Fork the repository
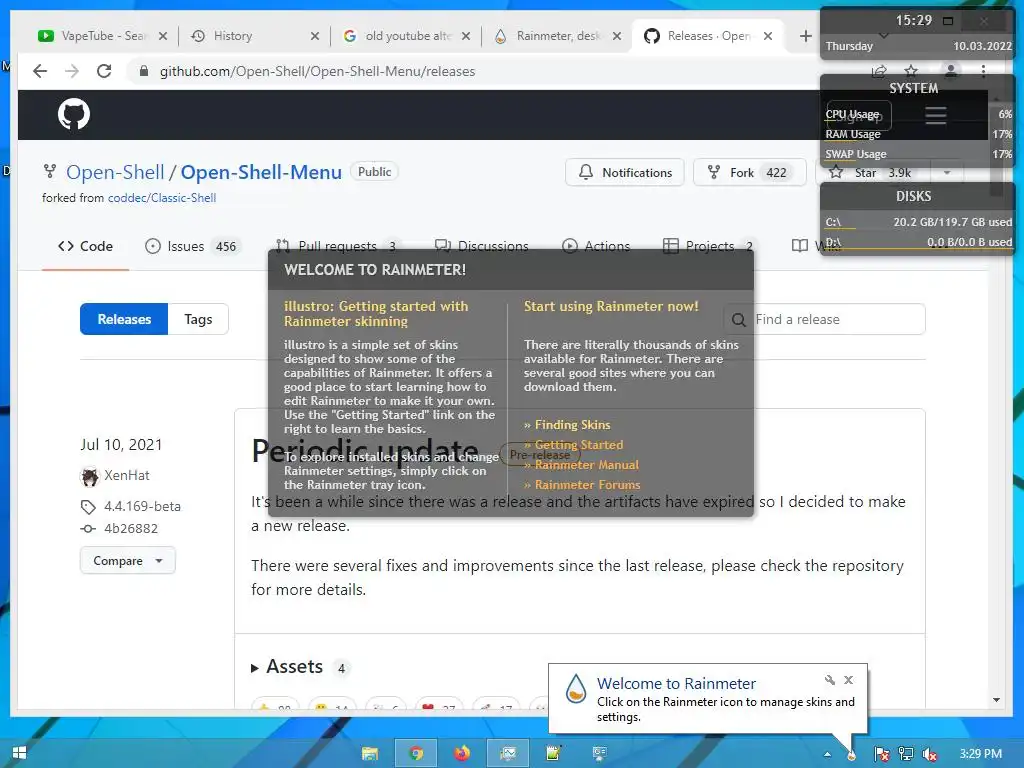This screenshot has width=1024, height=768. tap(750, 173)
